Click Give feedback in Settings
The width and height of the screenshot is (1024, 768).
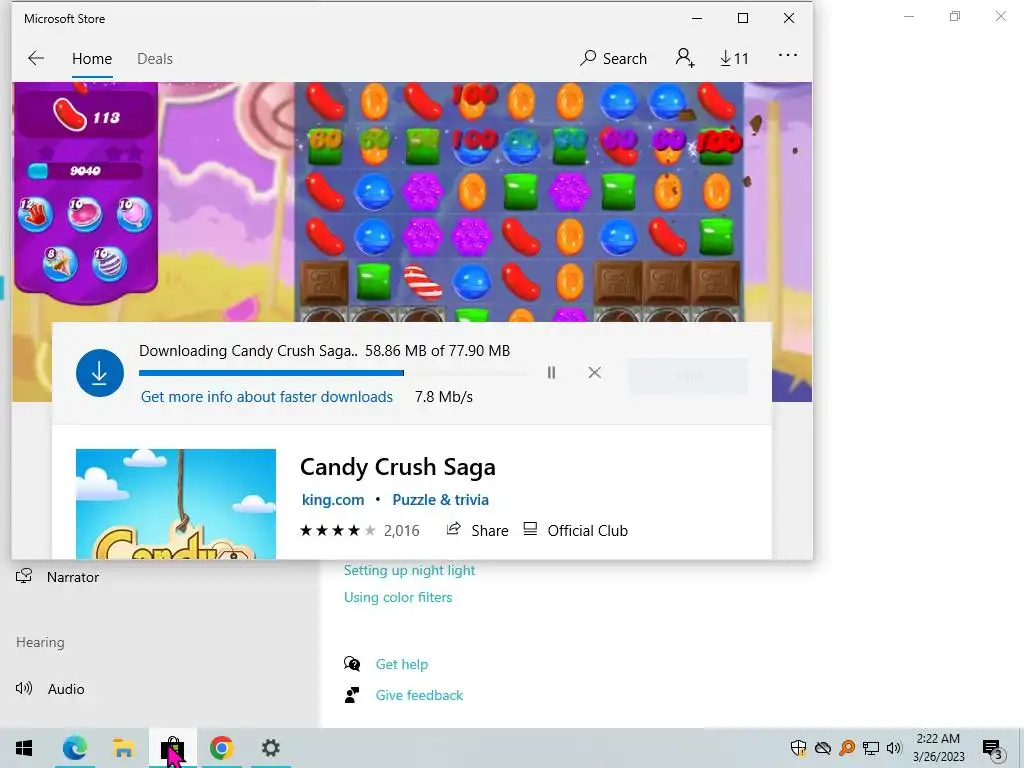point(419,695)
